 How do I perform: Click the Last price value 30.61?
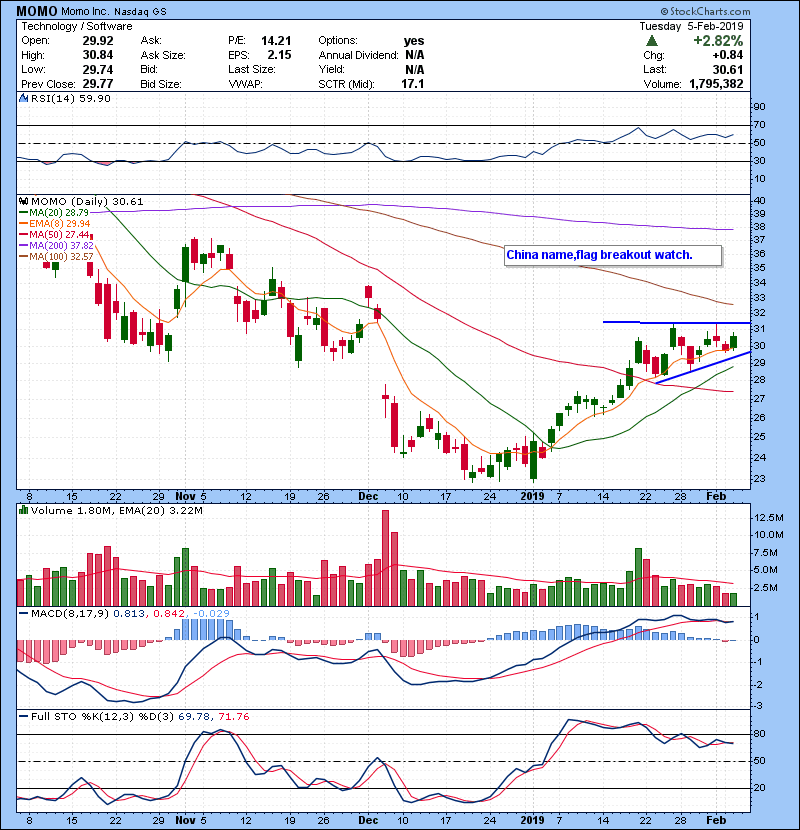click(x=727, y=69)
